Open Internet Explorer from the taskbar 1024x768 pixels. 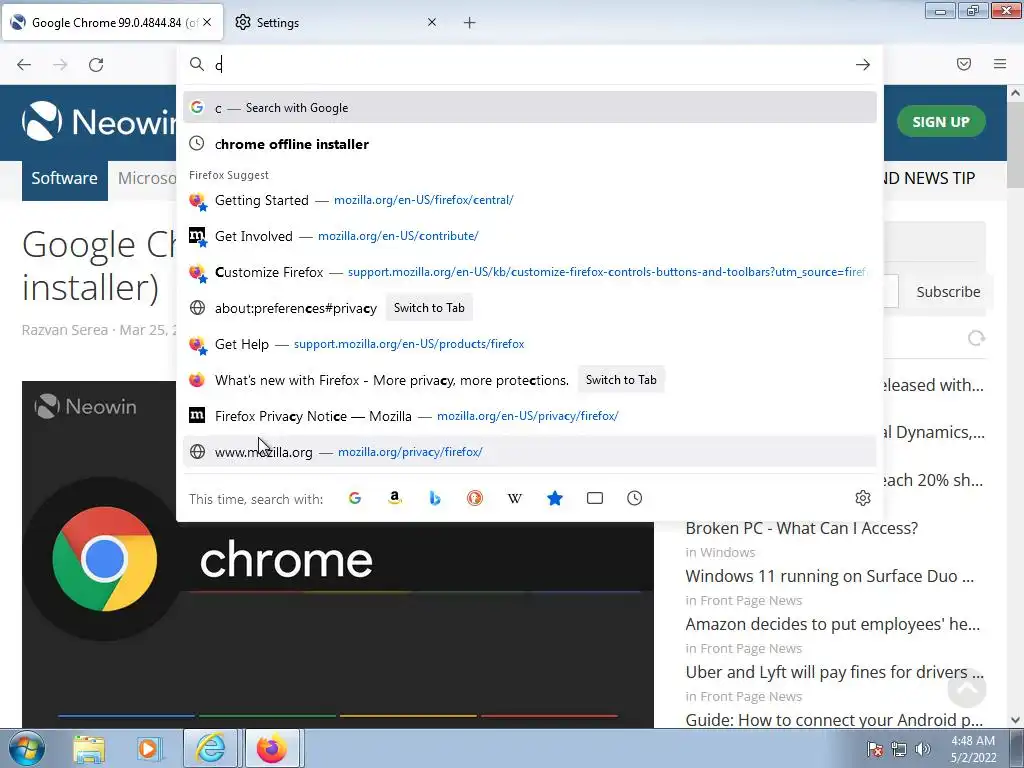point(210,748)
